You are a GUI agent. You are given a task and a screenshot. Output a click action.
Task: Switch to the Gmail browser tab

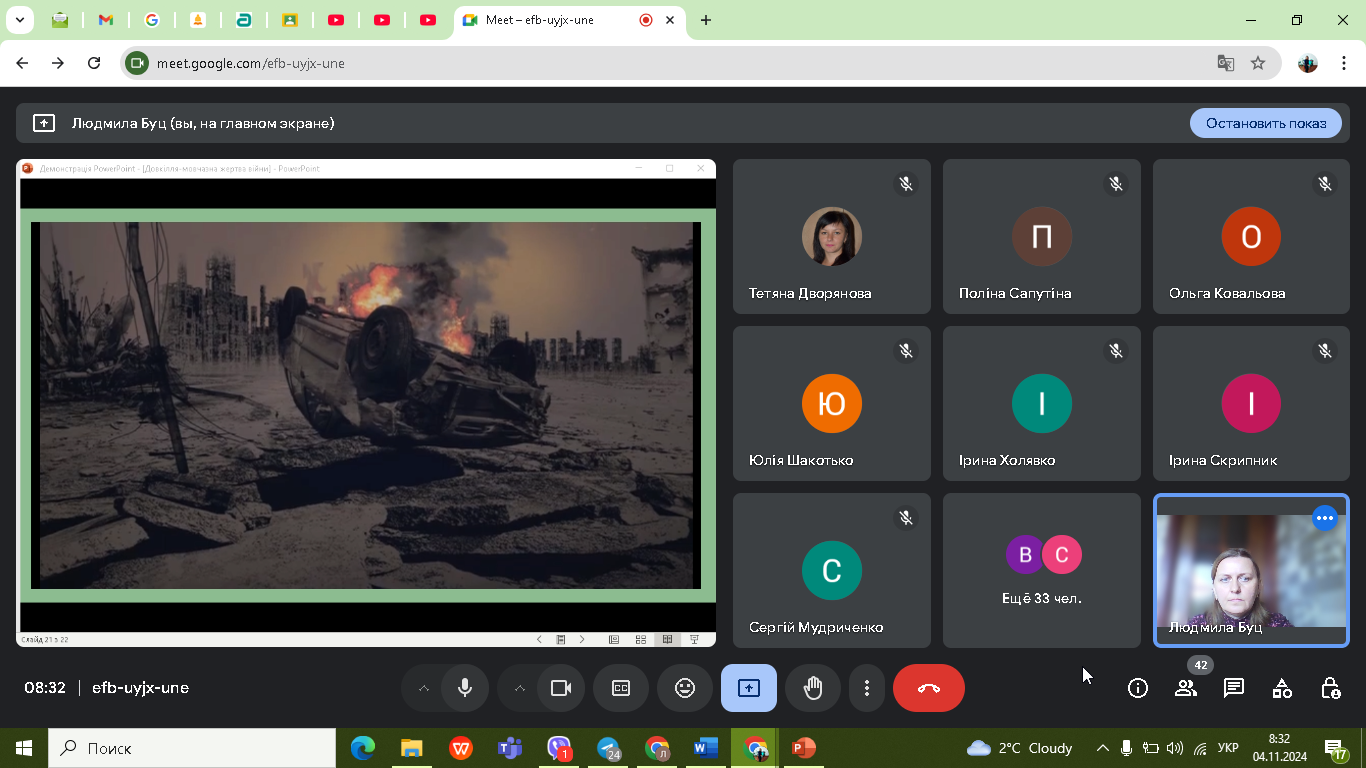(x=106, y=20)
